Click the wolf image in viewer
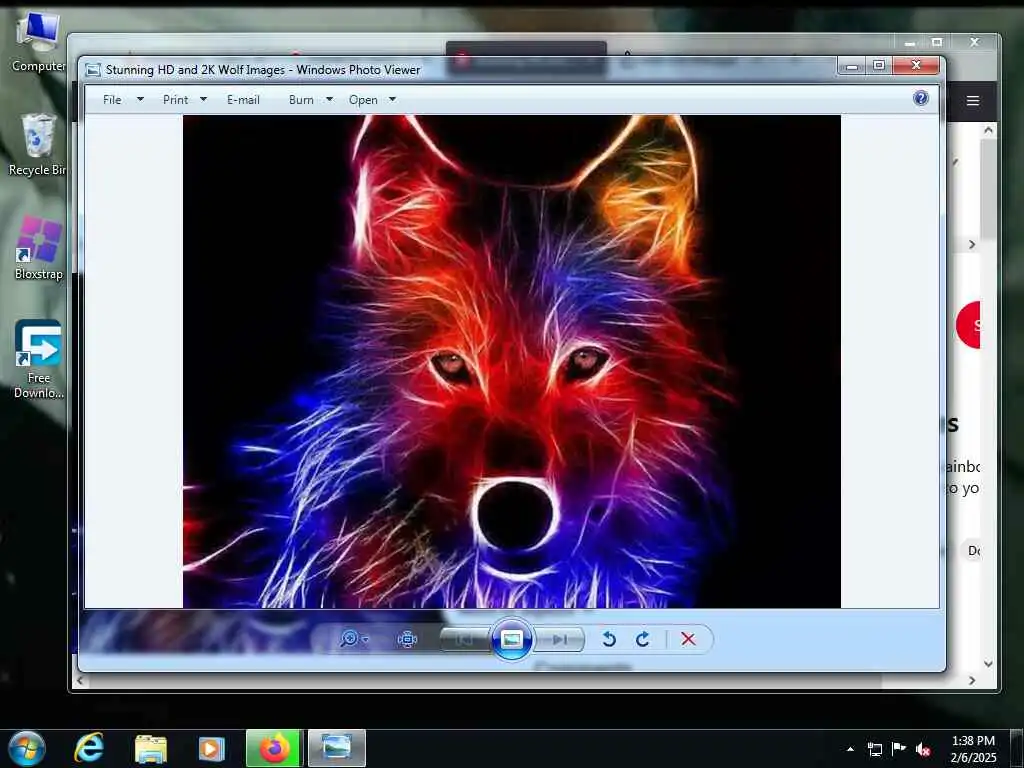The height and width of the screenshot is (768, 1024). [511, 361]
